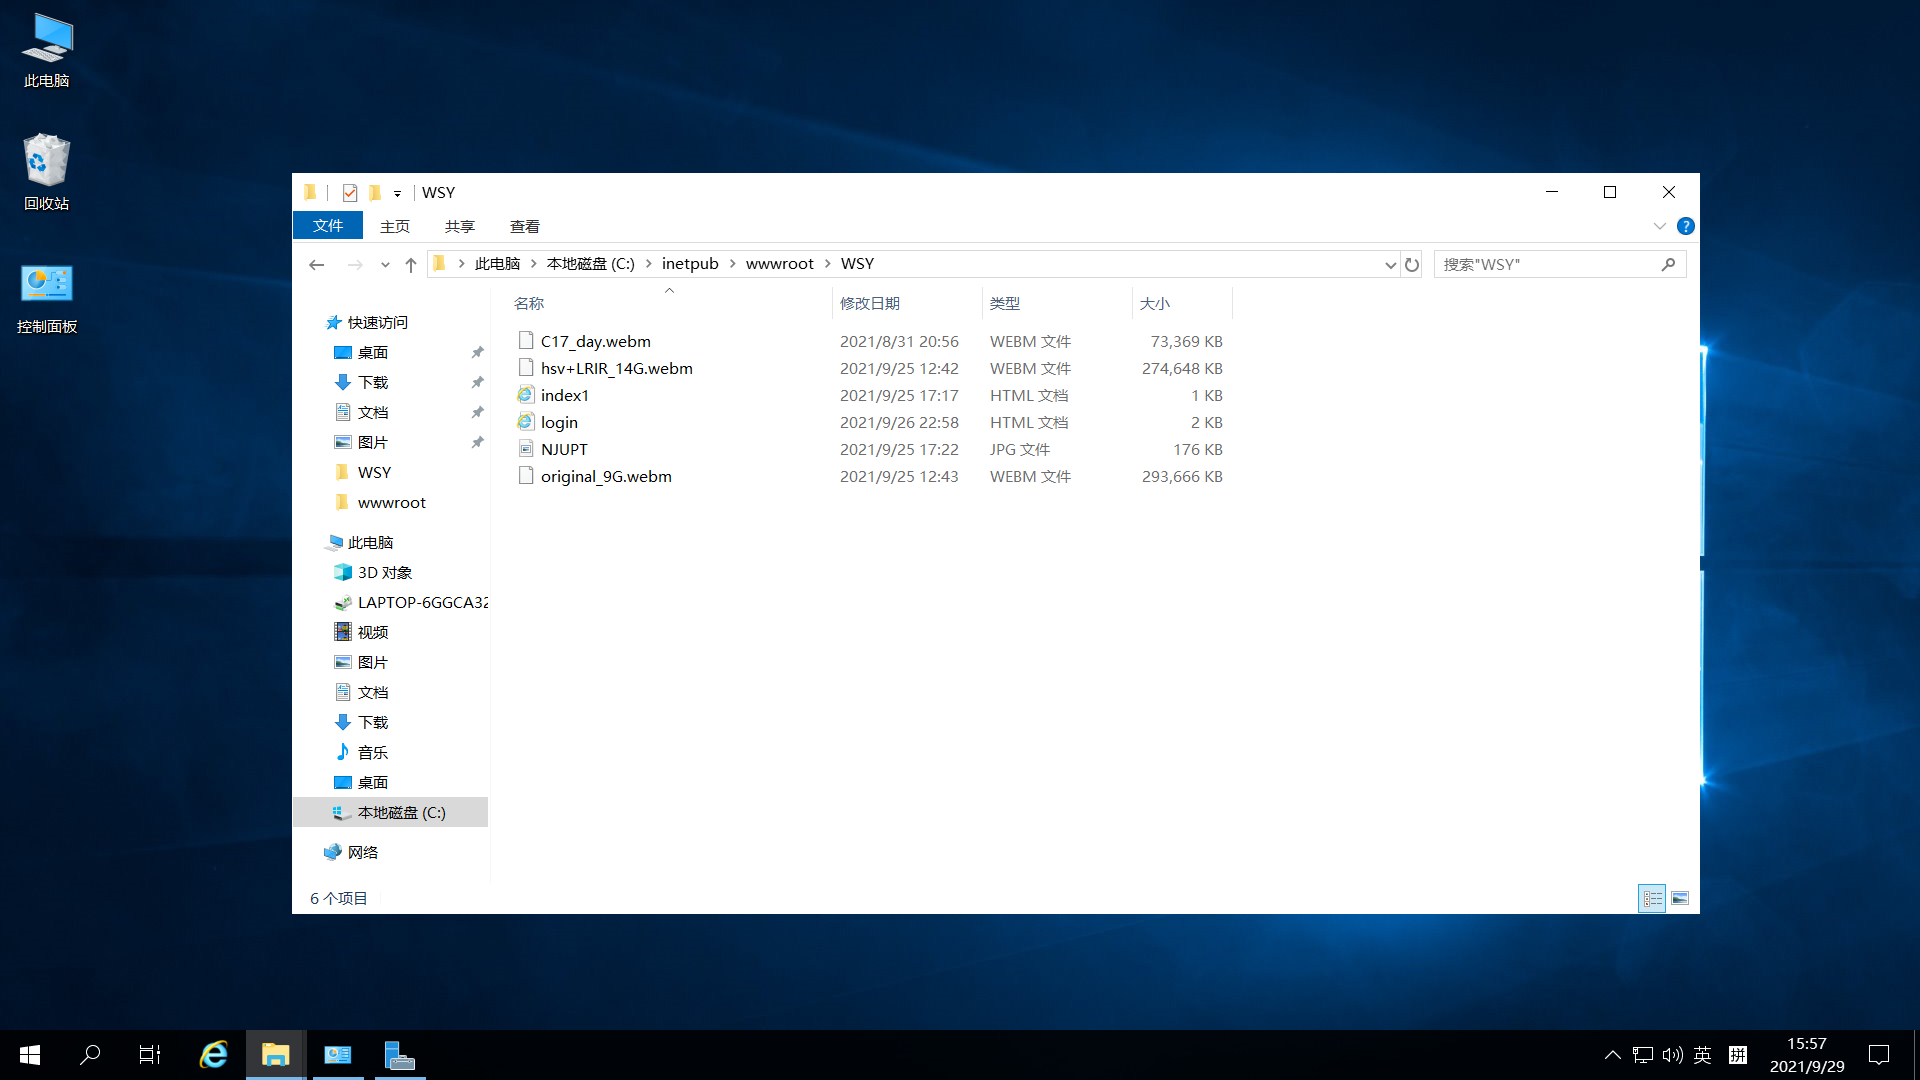The height and width of the screenshot is (1080, 1920).
Task: Click the New Folder quick access toolbar icon
Action: pyautogui.click(x=375, y=193)
